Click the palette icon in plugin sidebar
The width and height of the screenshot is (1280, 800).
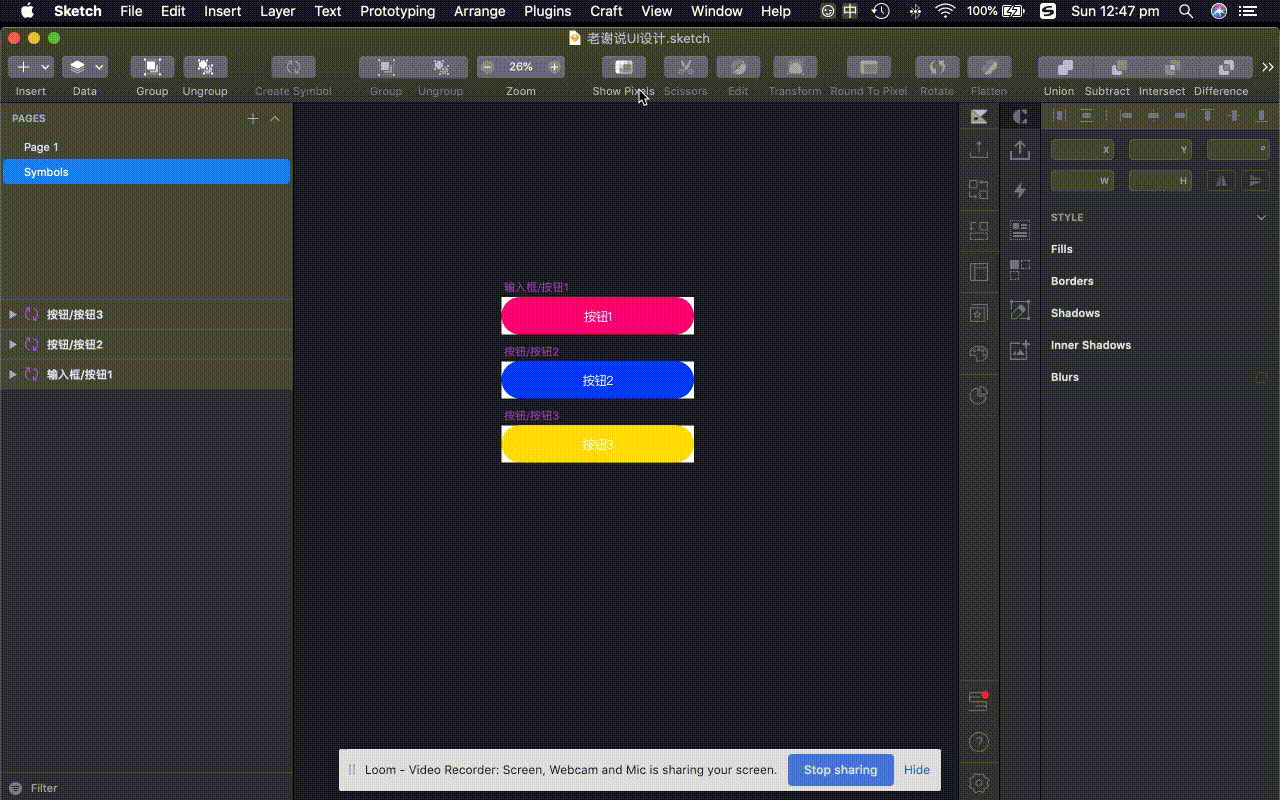[x=979, y=353]
